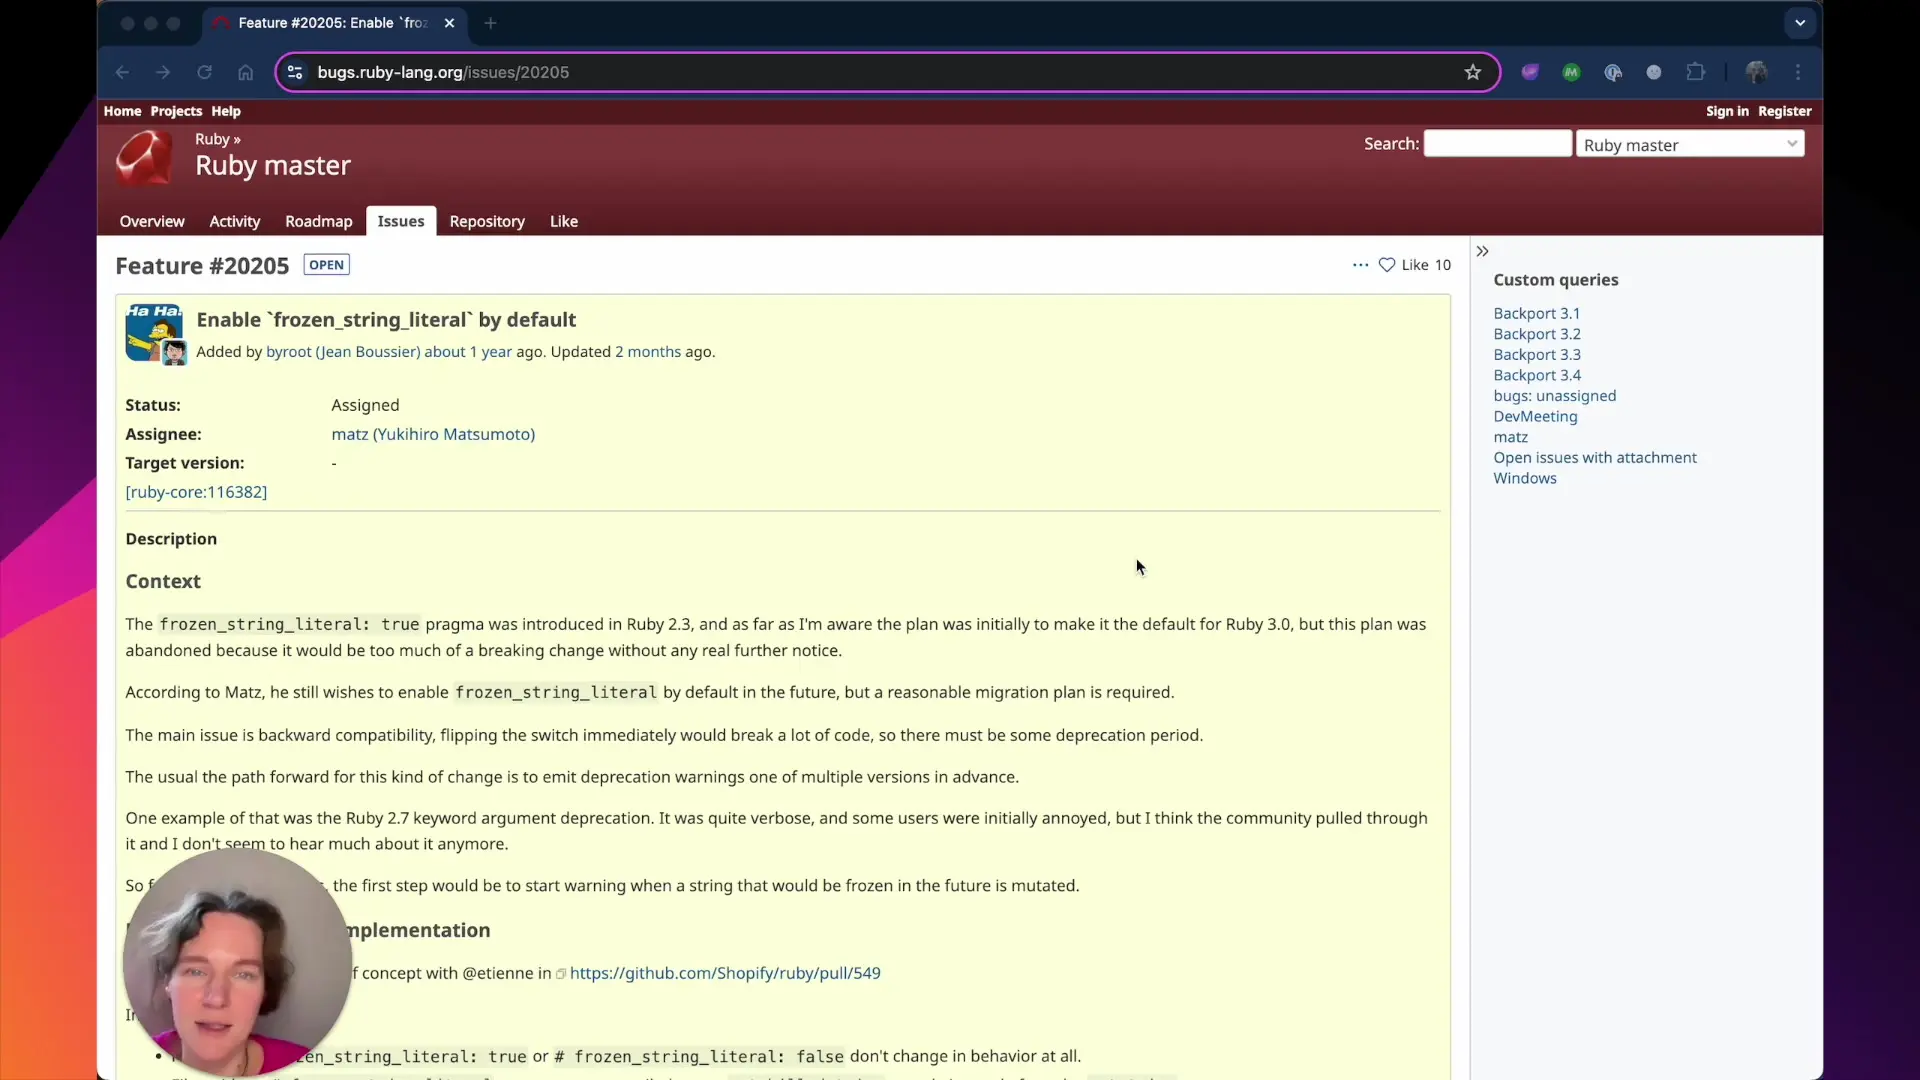Open the Like tab

pyautogui.click(x=564, y=221)
